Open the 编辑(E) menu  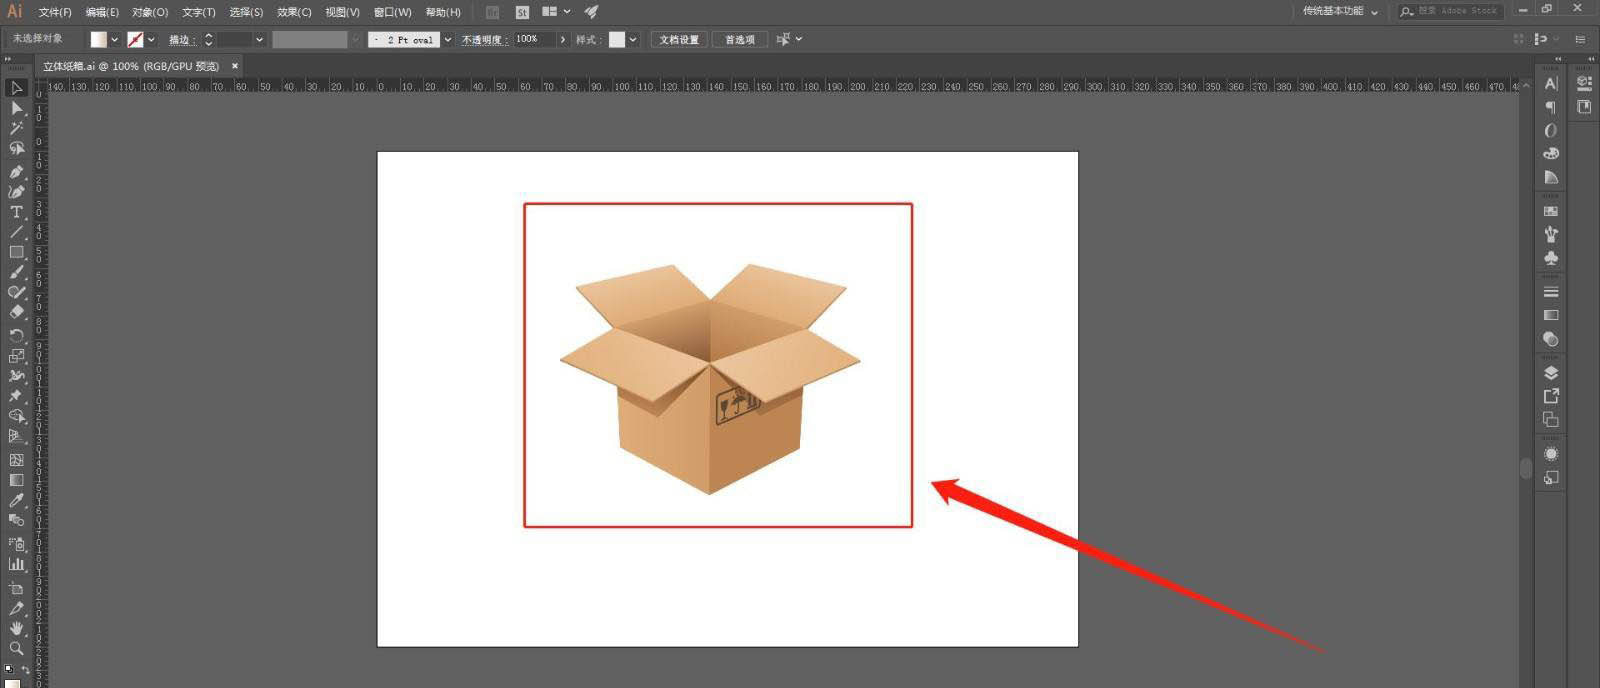click(x=102, y=12)
